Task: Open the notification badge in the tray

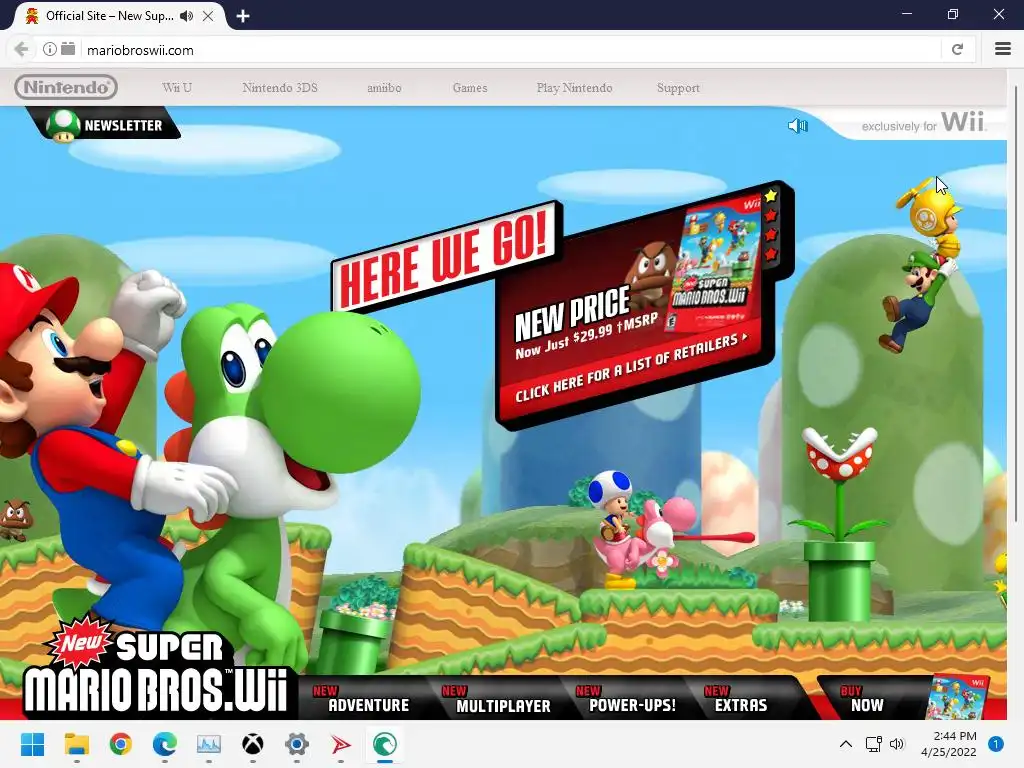Action: point(995,743)
